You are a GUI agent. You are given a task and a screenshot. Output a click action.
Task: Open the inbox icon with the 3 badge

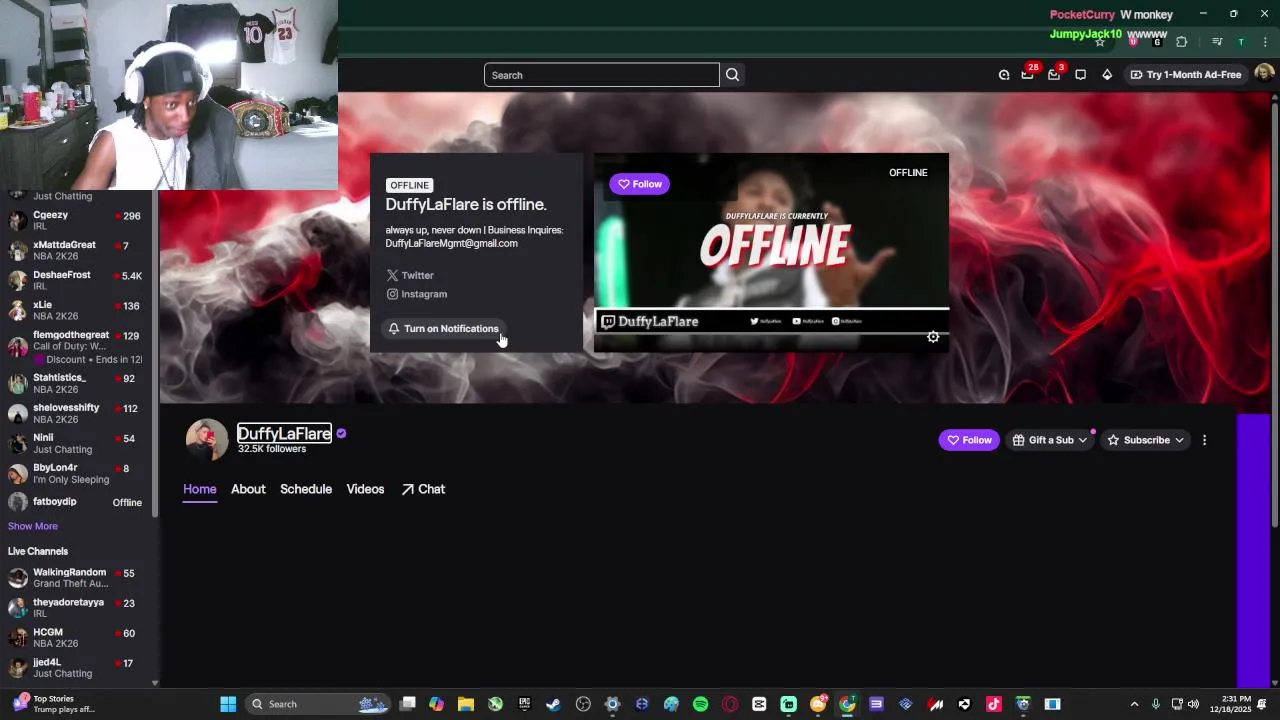(x=1054, y=75)
